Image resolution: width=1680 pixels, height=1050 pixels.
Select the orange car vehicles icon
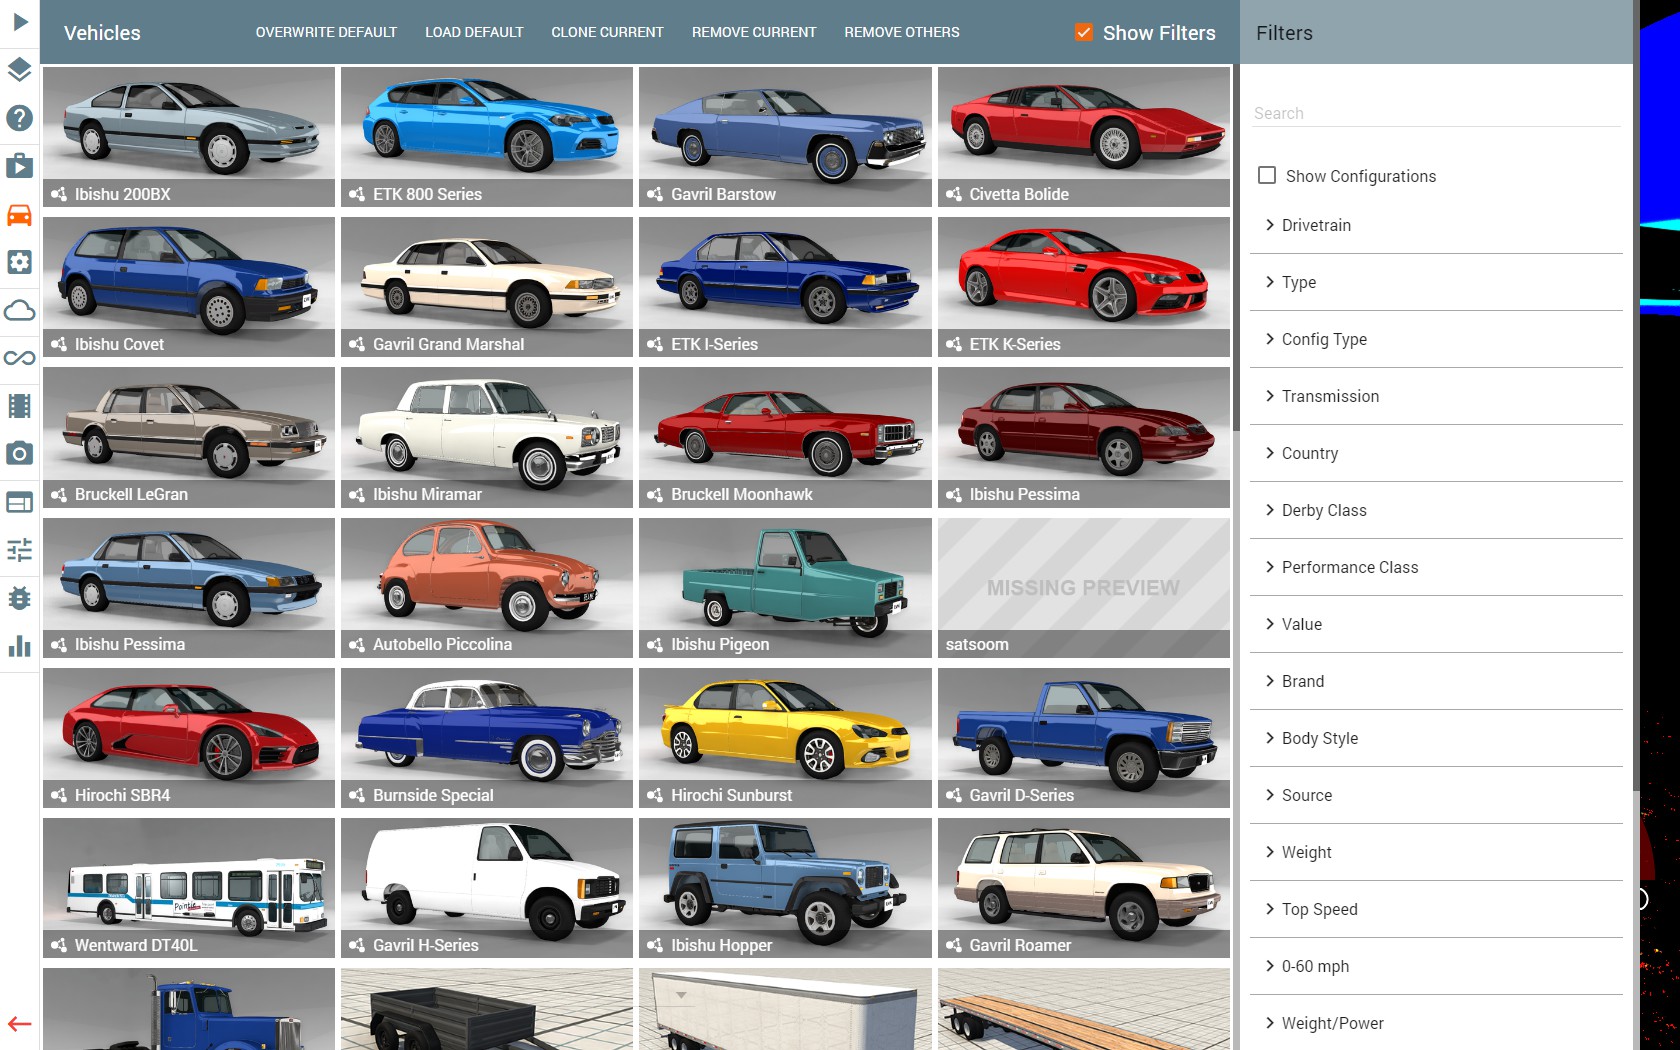[19, 214]
